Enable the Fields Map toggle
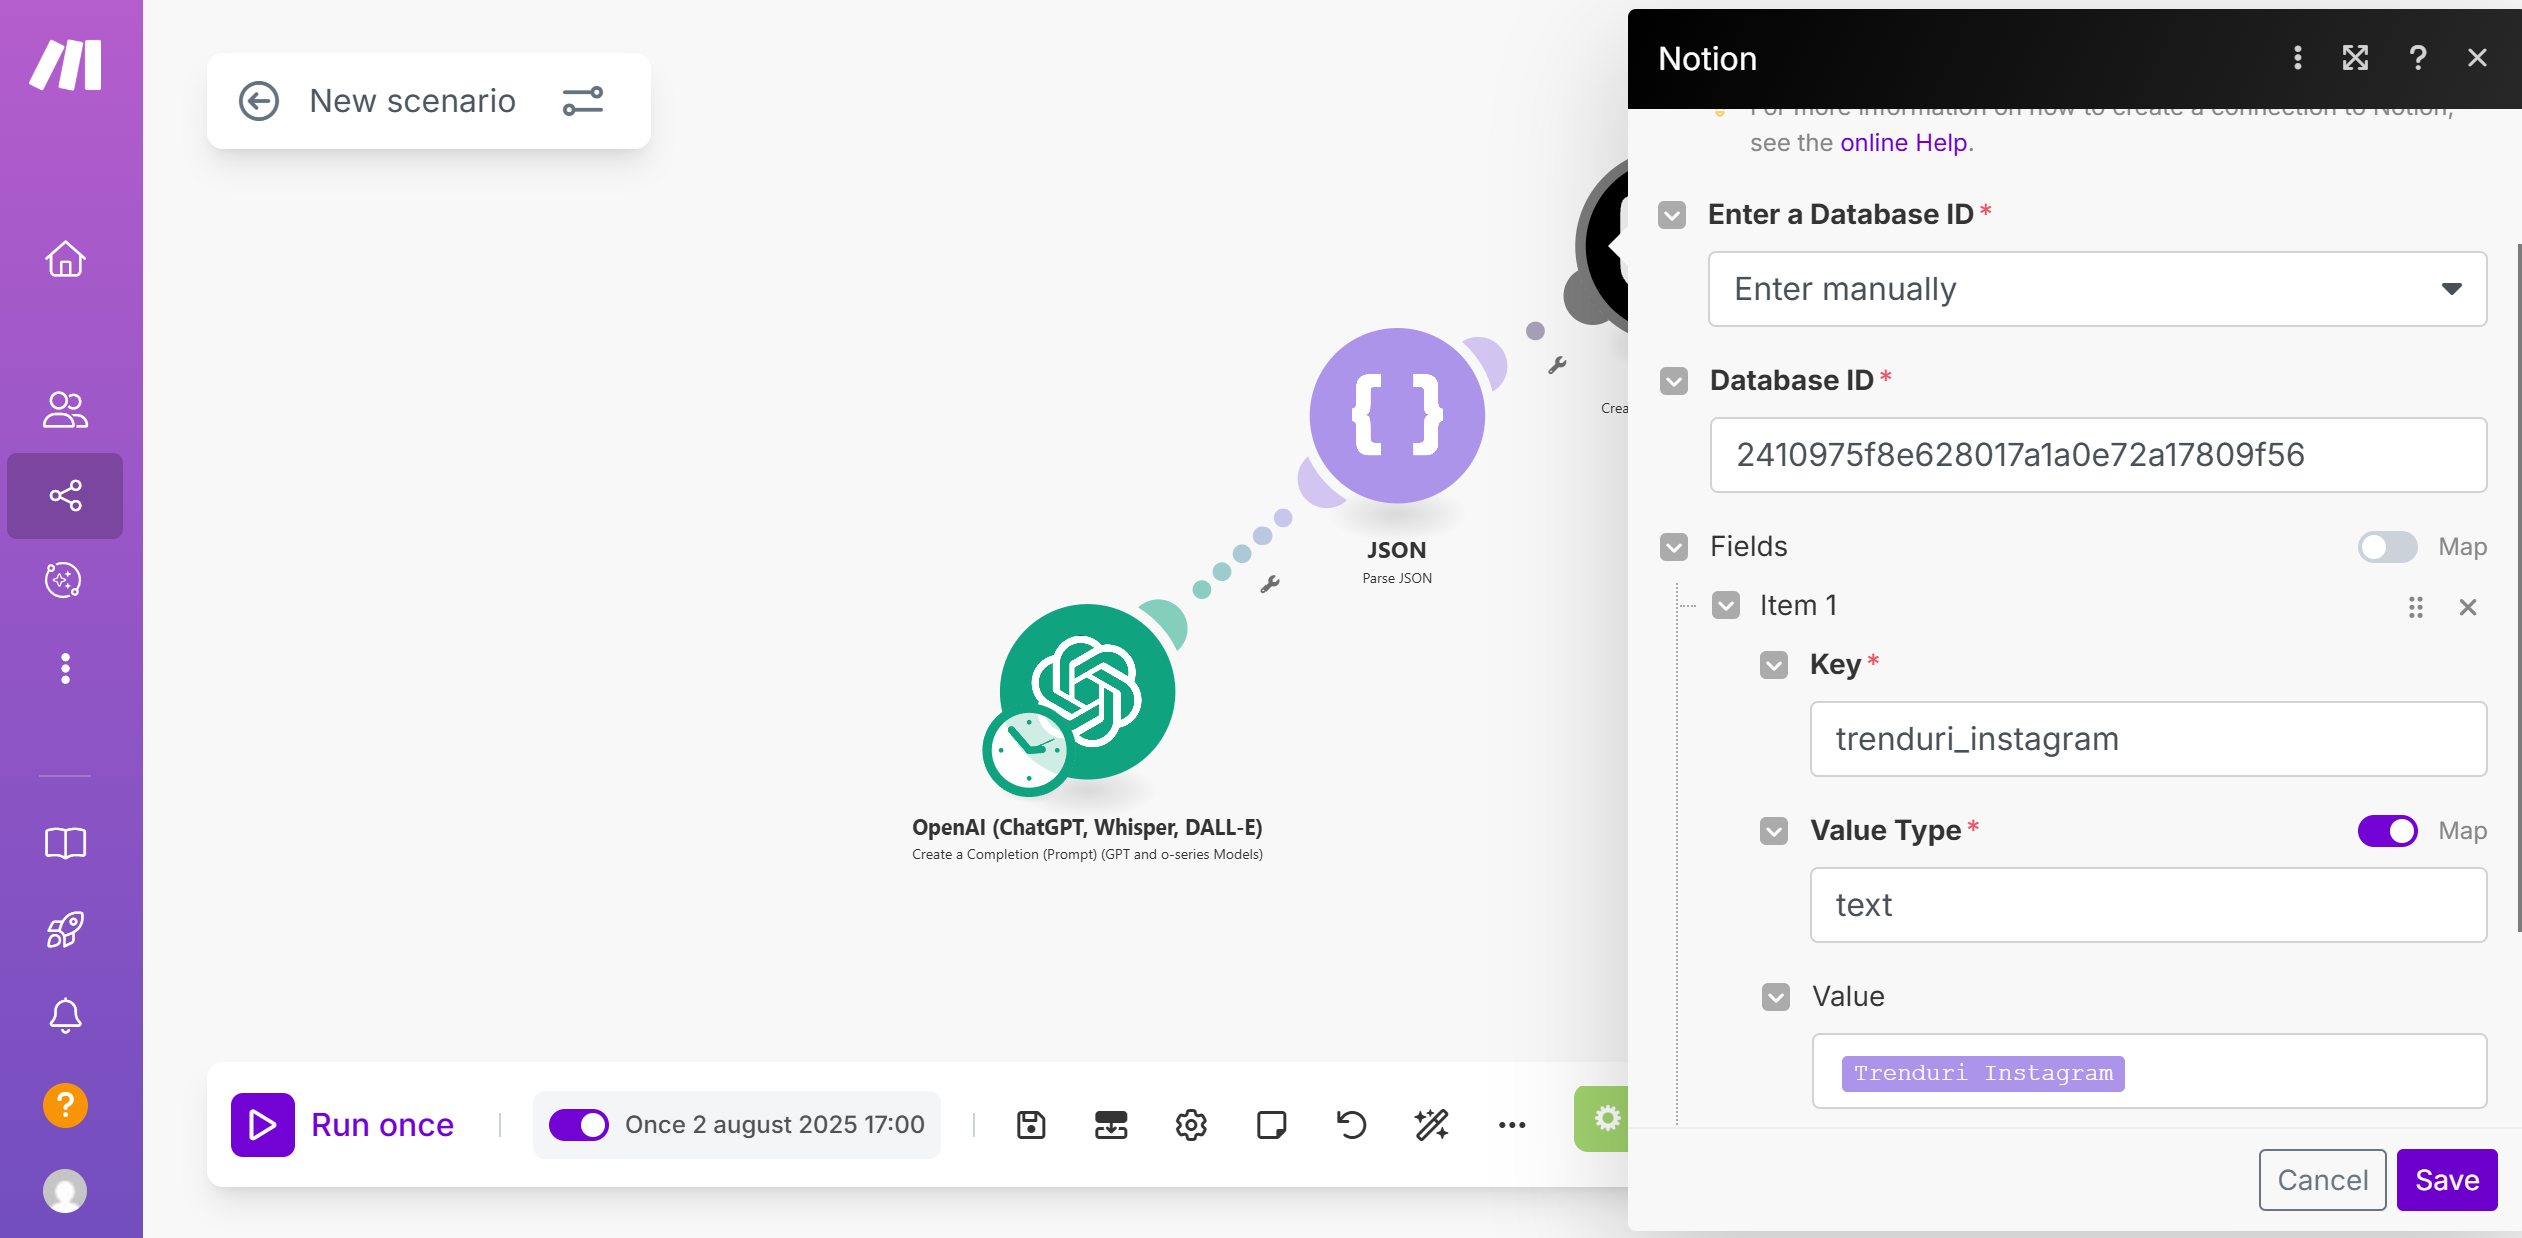Viewport: 2522px width, 1238px height. pyautogui.click(x=2387, y=547)
